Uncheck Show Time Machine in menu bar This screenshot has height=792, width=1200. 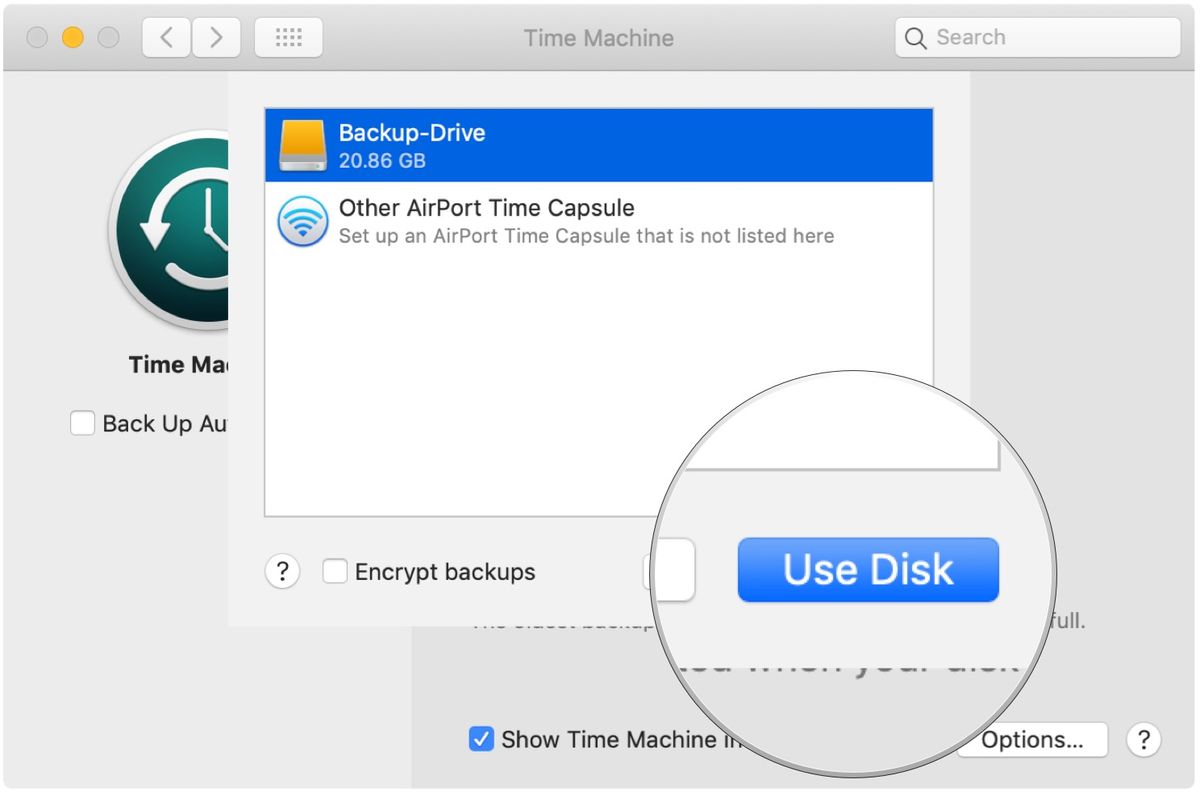(x=483, y=739)
